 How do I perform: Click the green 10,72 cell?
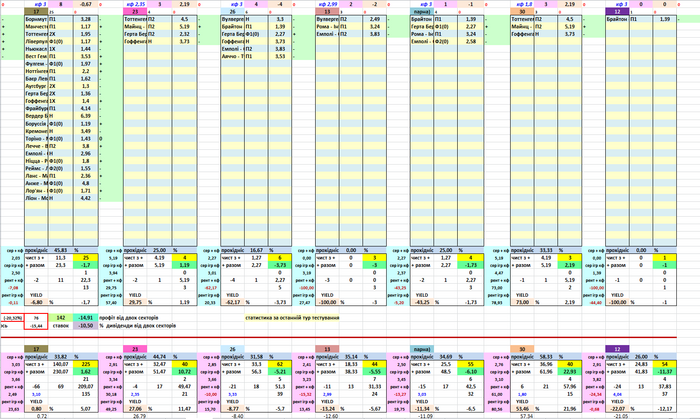pyautogui.click(x=184, y=372)
